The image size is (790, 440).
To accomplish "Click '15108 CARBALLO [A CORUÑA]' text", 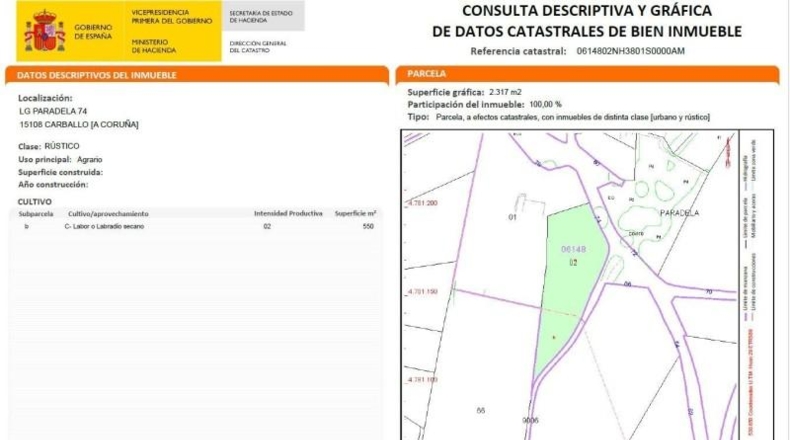I will [x=79, y=124].
